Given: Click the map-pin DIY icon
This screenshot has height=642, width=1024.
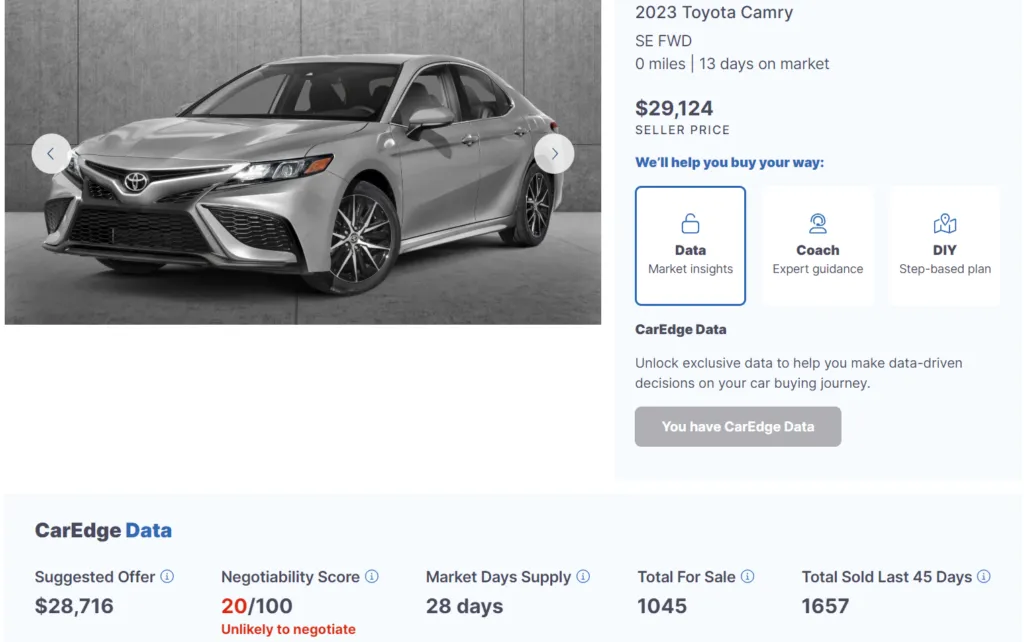Looking at the screenshot, I should pos(944,223).
